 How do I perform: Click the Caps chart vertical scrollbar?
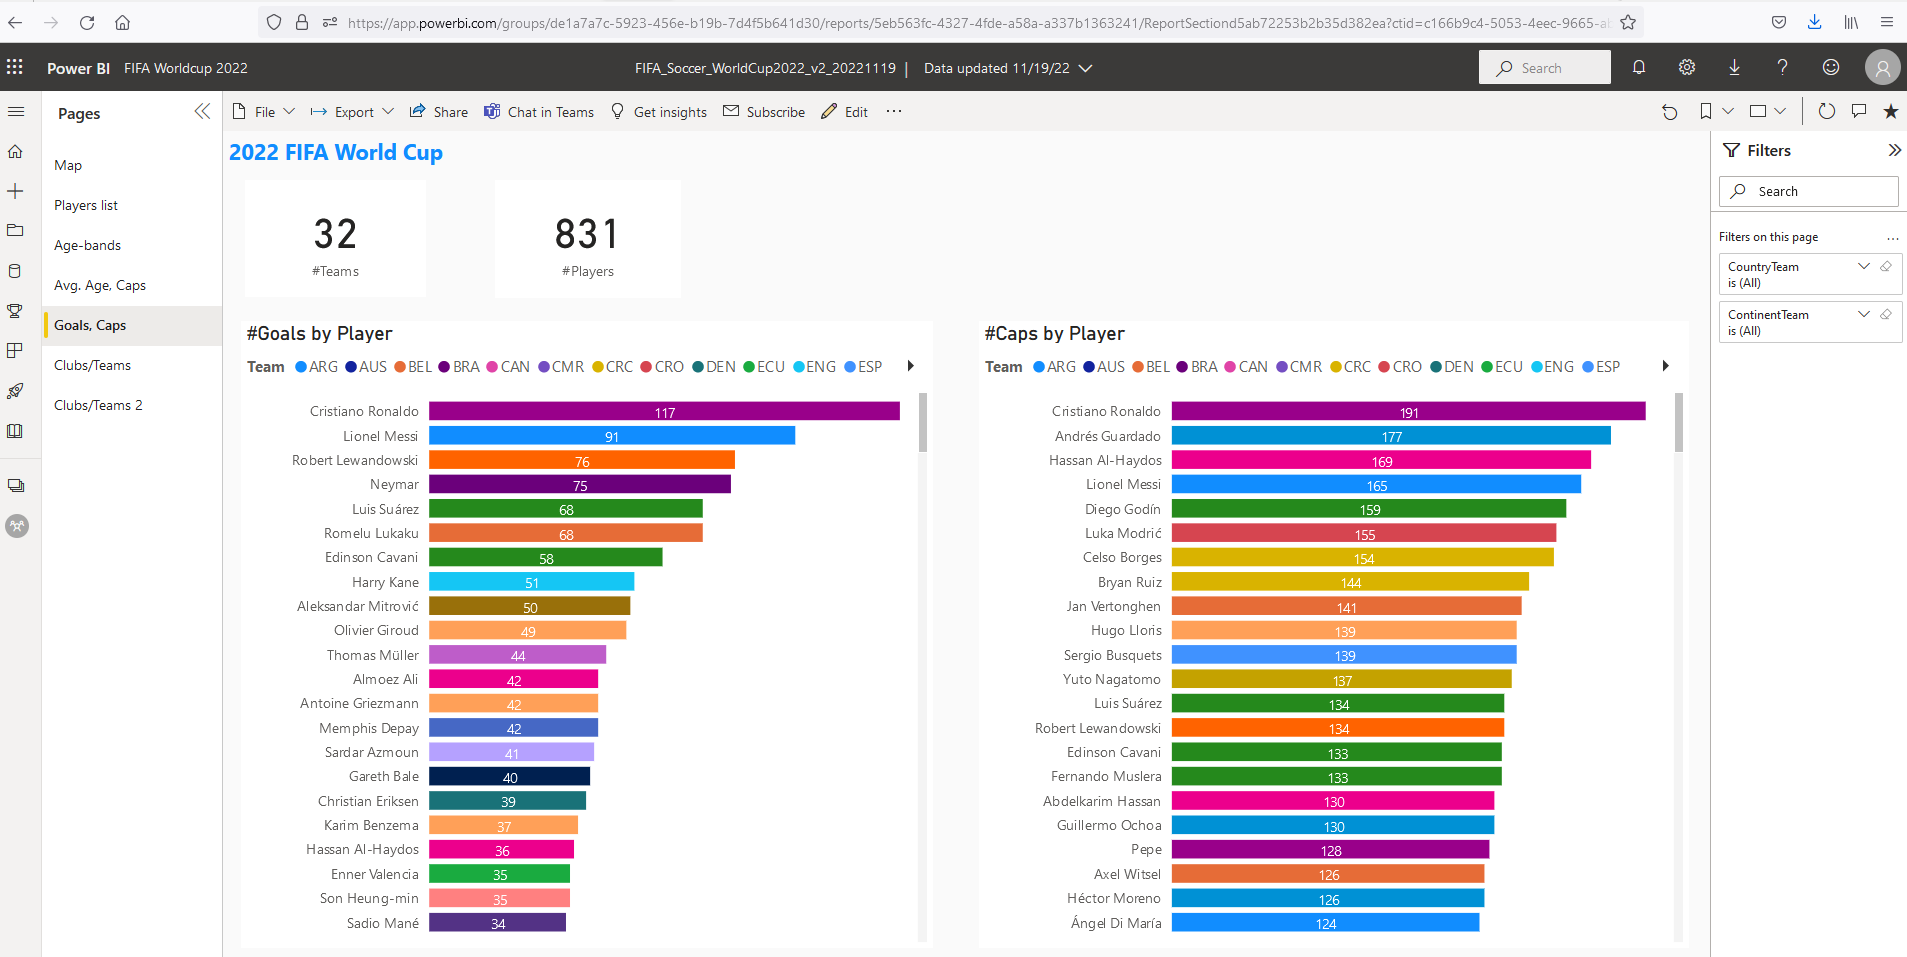pyautogui.click(x=1678, y=423)
